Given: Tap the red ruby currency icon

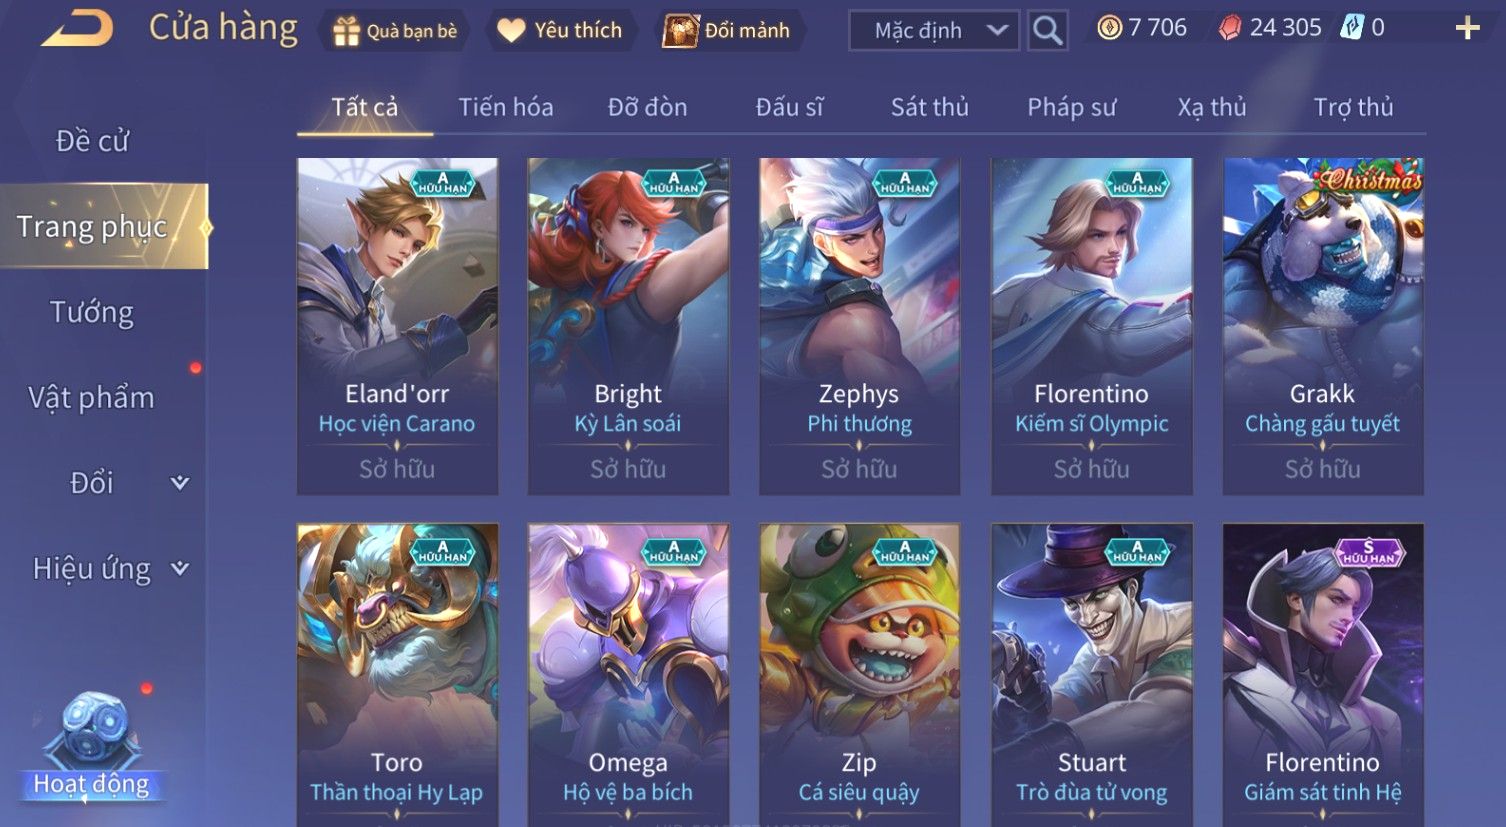Looking at the screenshot, I should [x=1230, y=28].
